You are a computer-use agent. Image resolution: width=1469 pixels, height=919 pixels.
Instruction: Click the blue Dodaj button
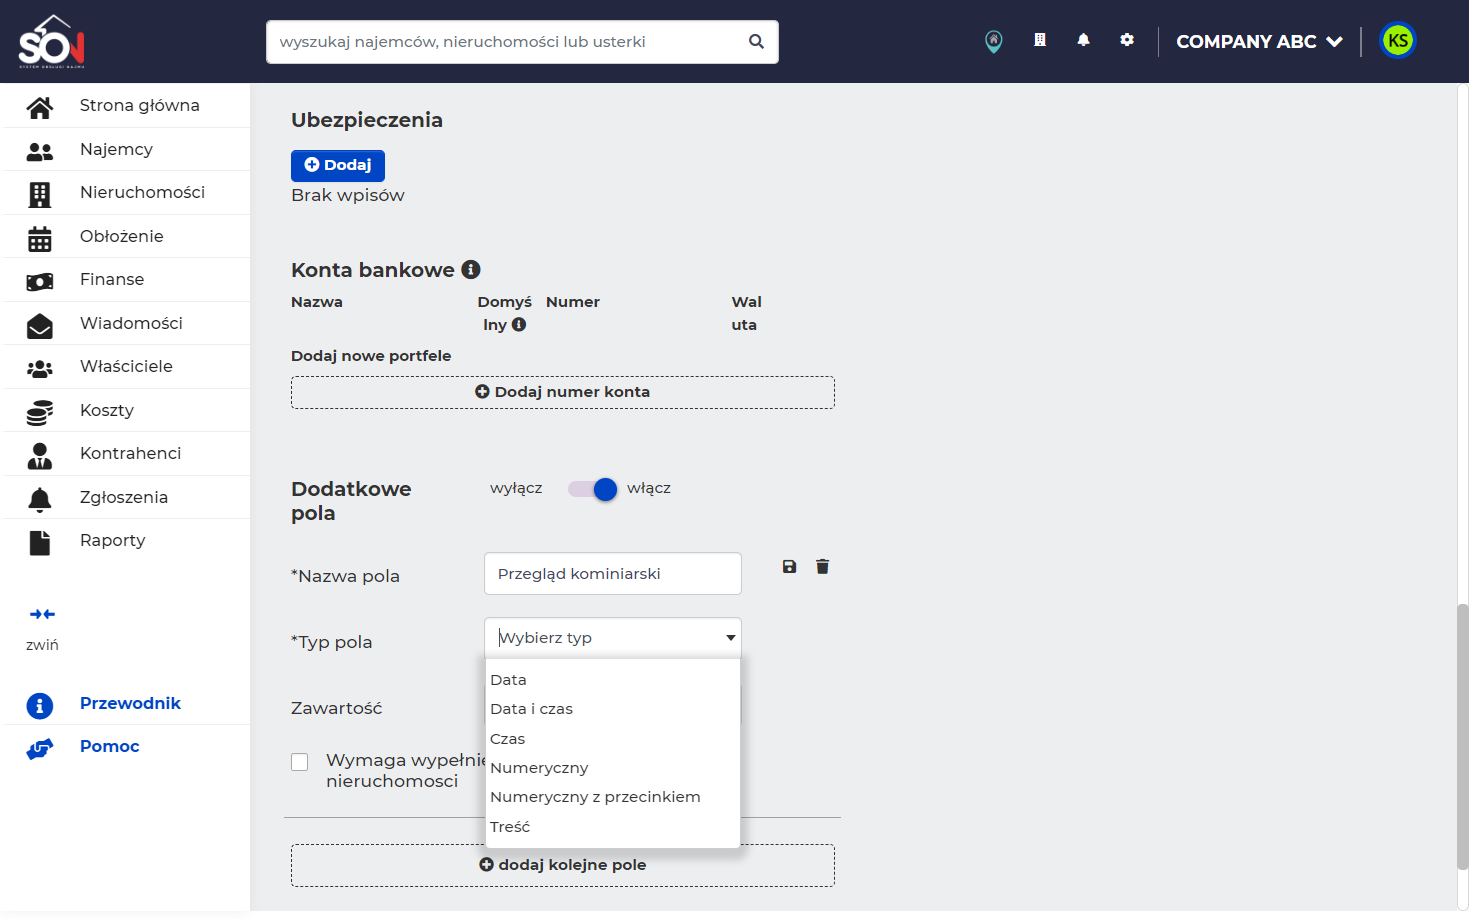(x=338, y=165)
